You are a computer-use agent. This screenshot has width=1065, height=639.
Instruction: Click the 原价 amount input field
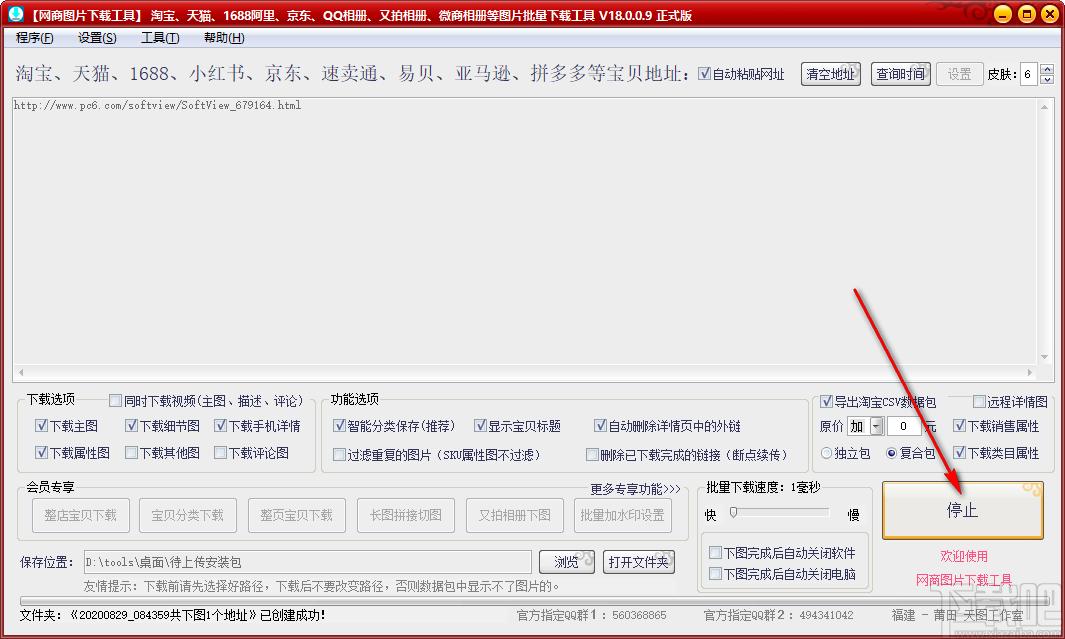[x=903, y=426]
